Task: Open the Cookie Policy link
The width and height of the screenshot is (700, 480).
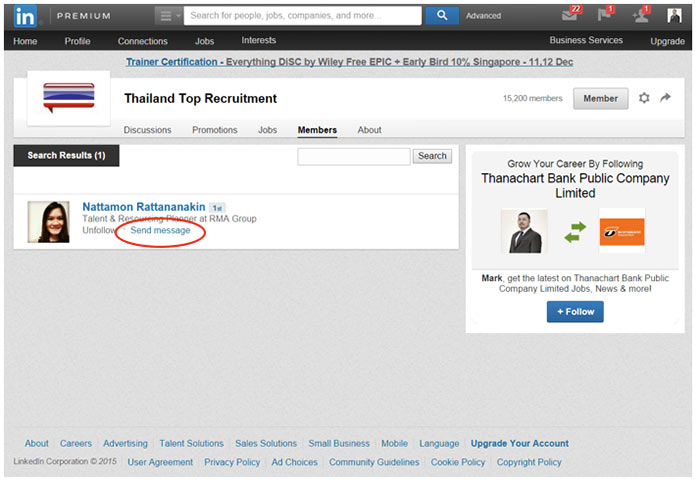Action: 458,462
